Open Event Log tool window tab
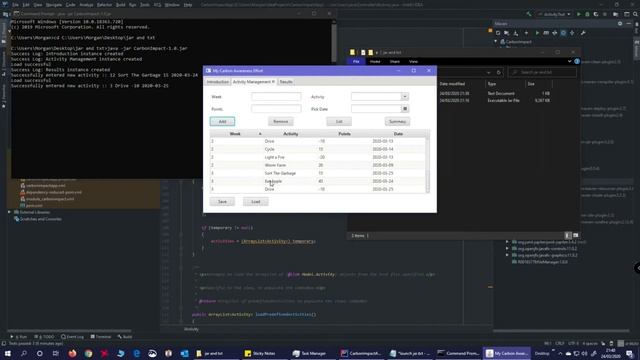The image size is (640, 360). pos(72,337)
